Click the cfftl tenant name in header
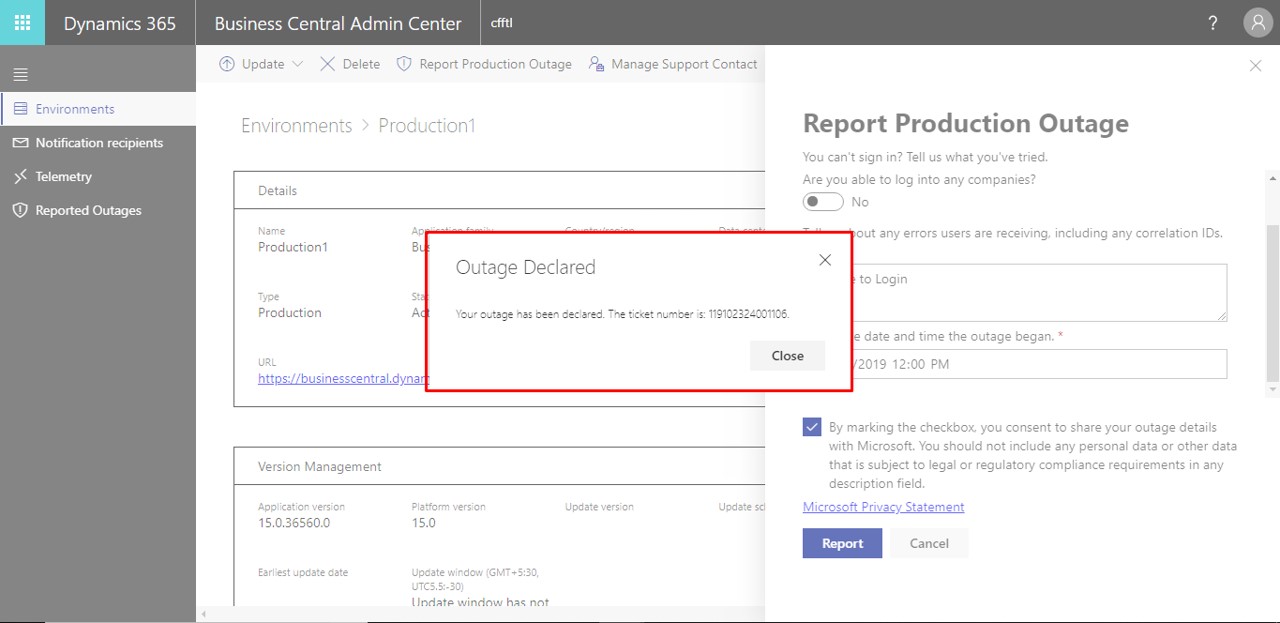Screen dimensions: 1280x623 tap(502, 23)
